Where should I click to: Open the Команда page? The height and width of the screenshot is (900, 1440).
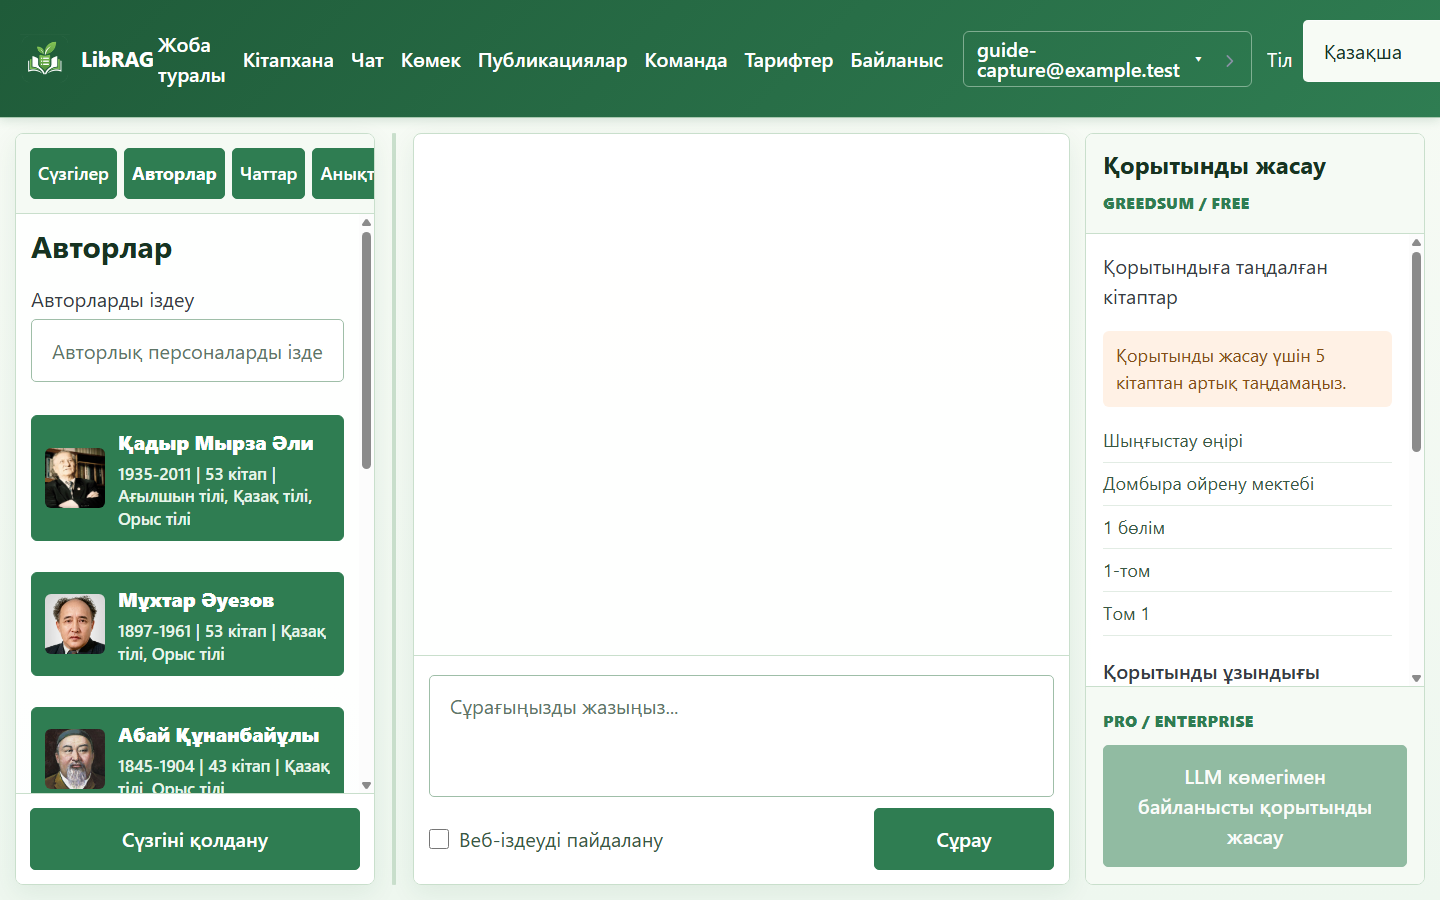686,60
